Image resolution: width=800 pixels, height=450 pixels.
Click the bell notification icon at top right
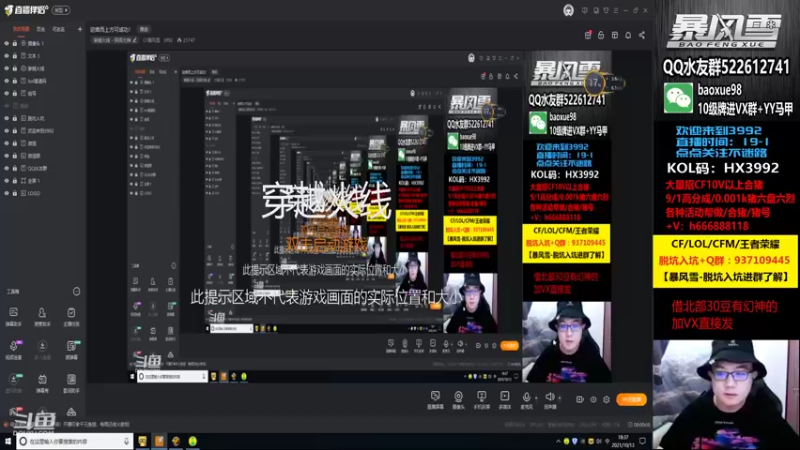(628, 35)
